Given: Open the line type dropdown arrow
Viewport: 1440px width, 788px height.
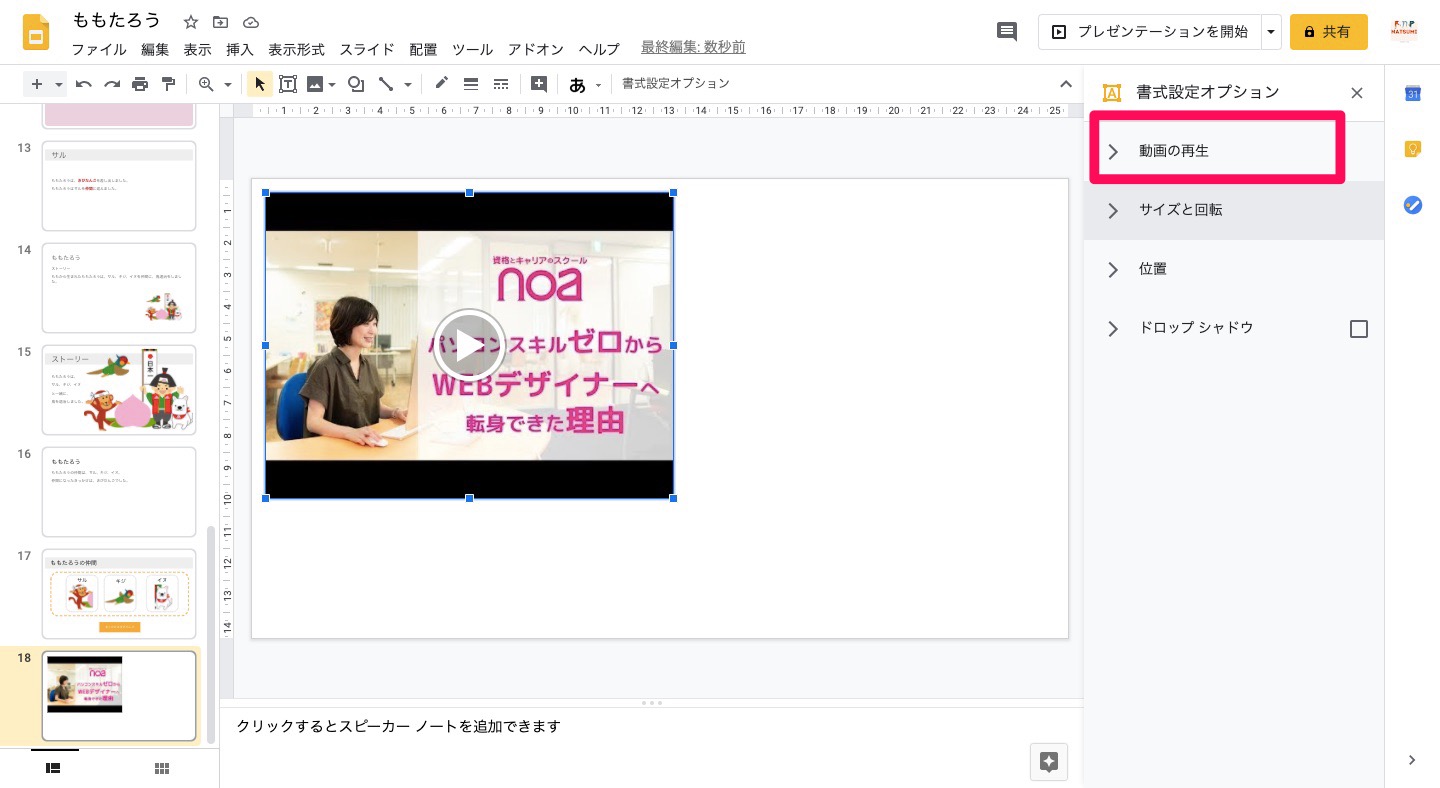Looking at the screenshot, I should tap(407, 84).
